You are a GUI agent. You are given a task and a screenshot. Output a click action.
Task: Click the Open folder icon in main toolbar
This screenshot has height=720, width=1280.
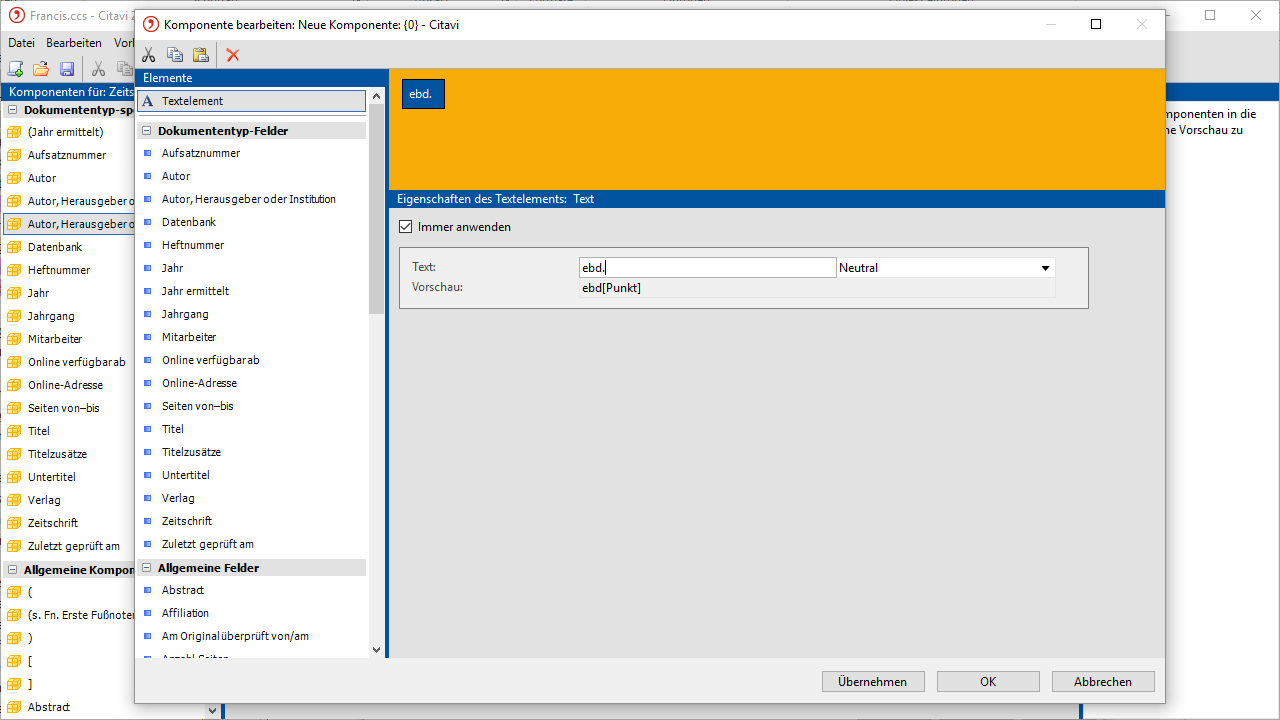coord(41,69)
